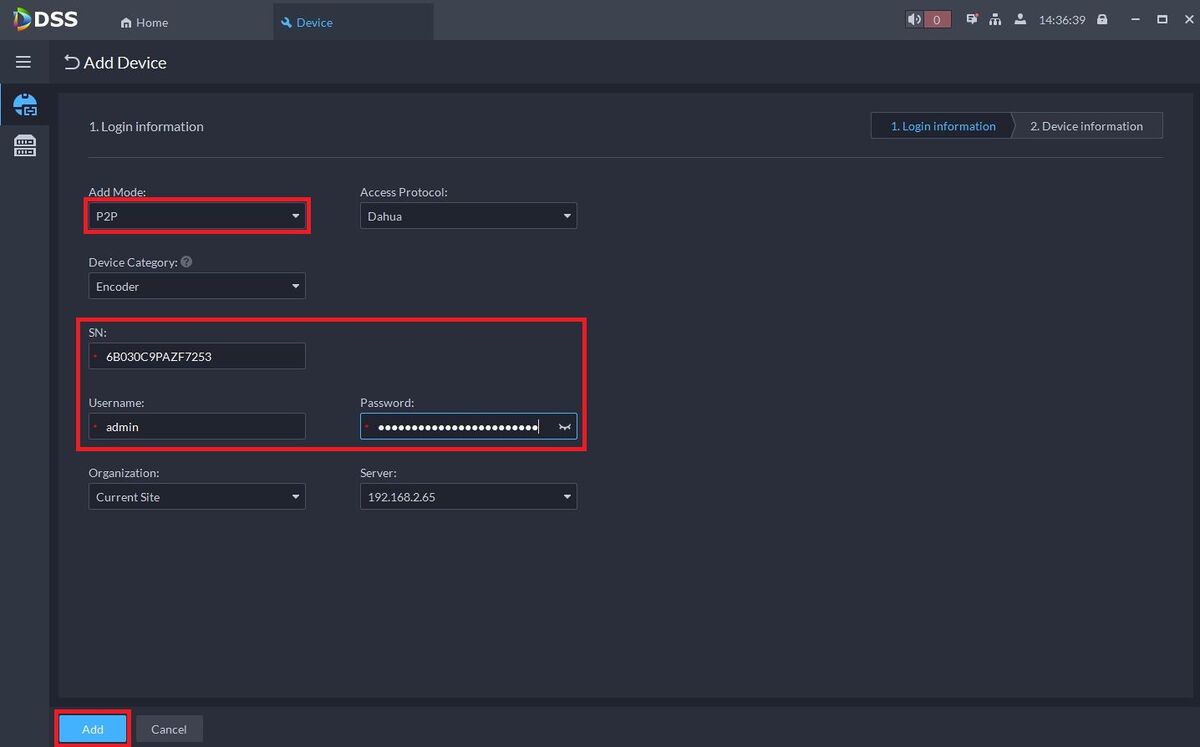Viewport: 1200px width, 747px height.
Task: Click the Device Category help icon
Action: pyautogui.click(x=187, y=262)
